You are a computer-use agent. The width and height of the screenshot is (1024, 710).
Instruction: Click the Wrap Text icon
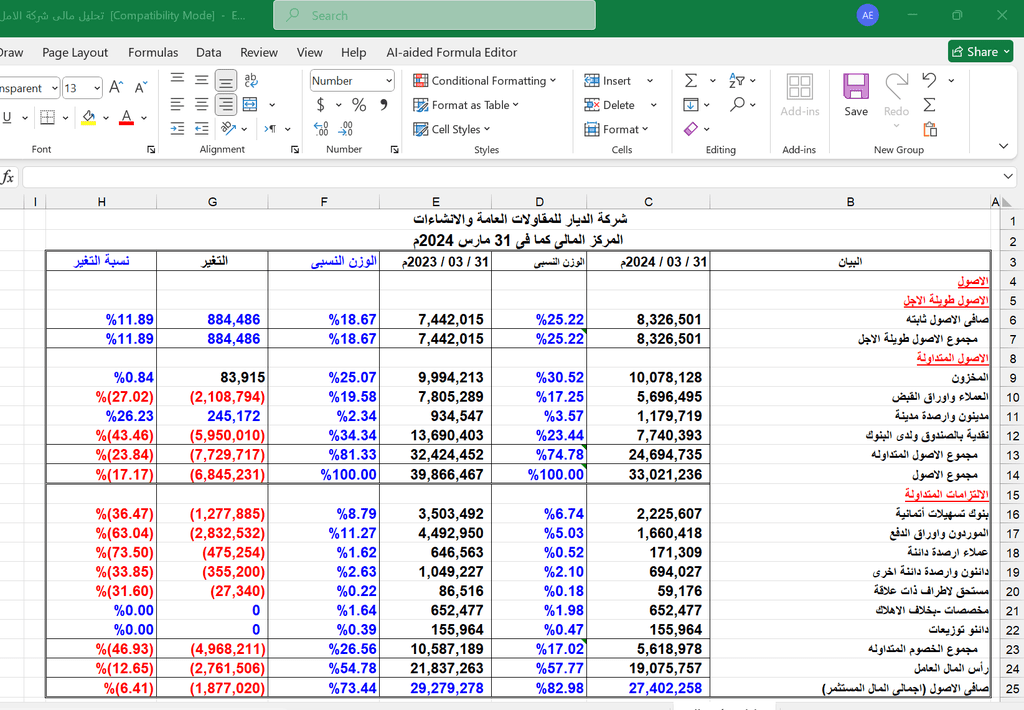[251, 80]
